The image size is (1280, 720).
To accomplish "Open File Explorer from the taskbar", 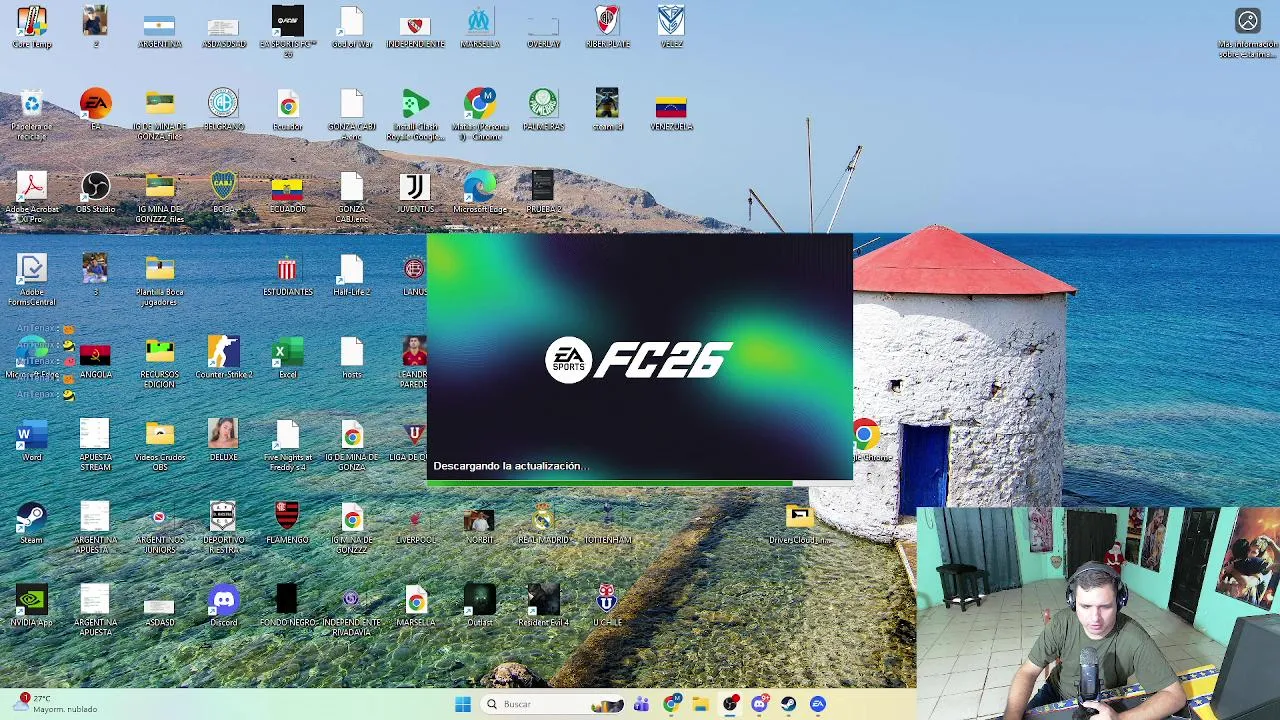I will (x=701, y=704).
